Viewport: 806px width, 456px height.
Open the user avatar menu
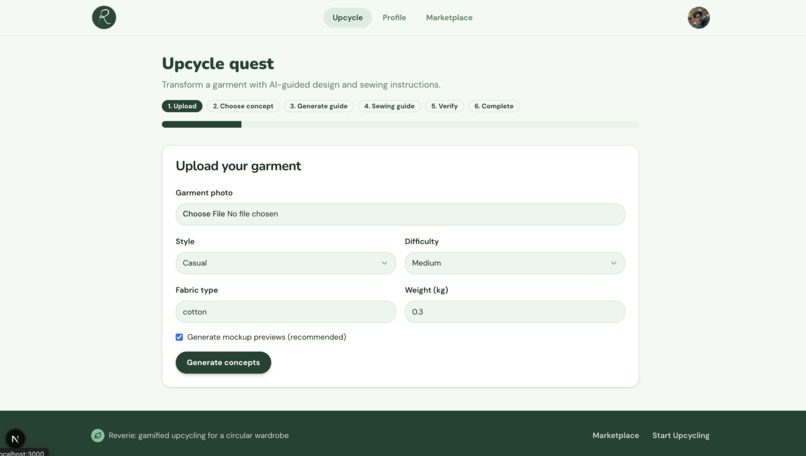pos(699,17)
